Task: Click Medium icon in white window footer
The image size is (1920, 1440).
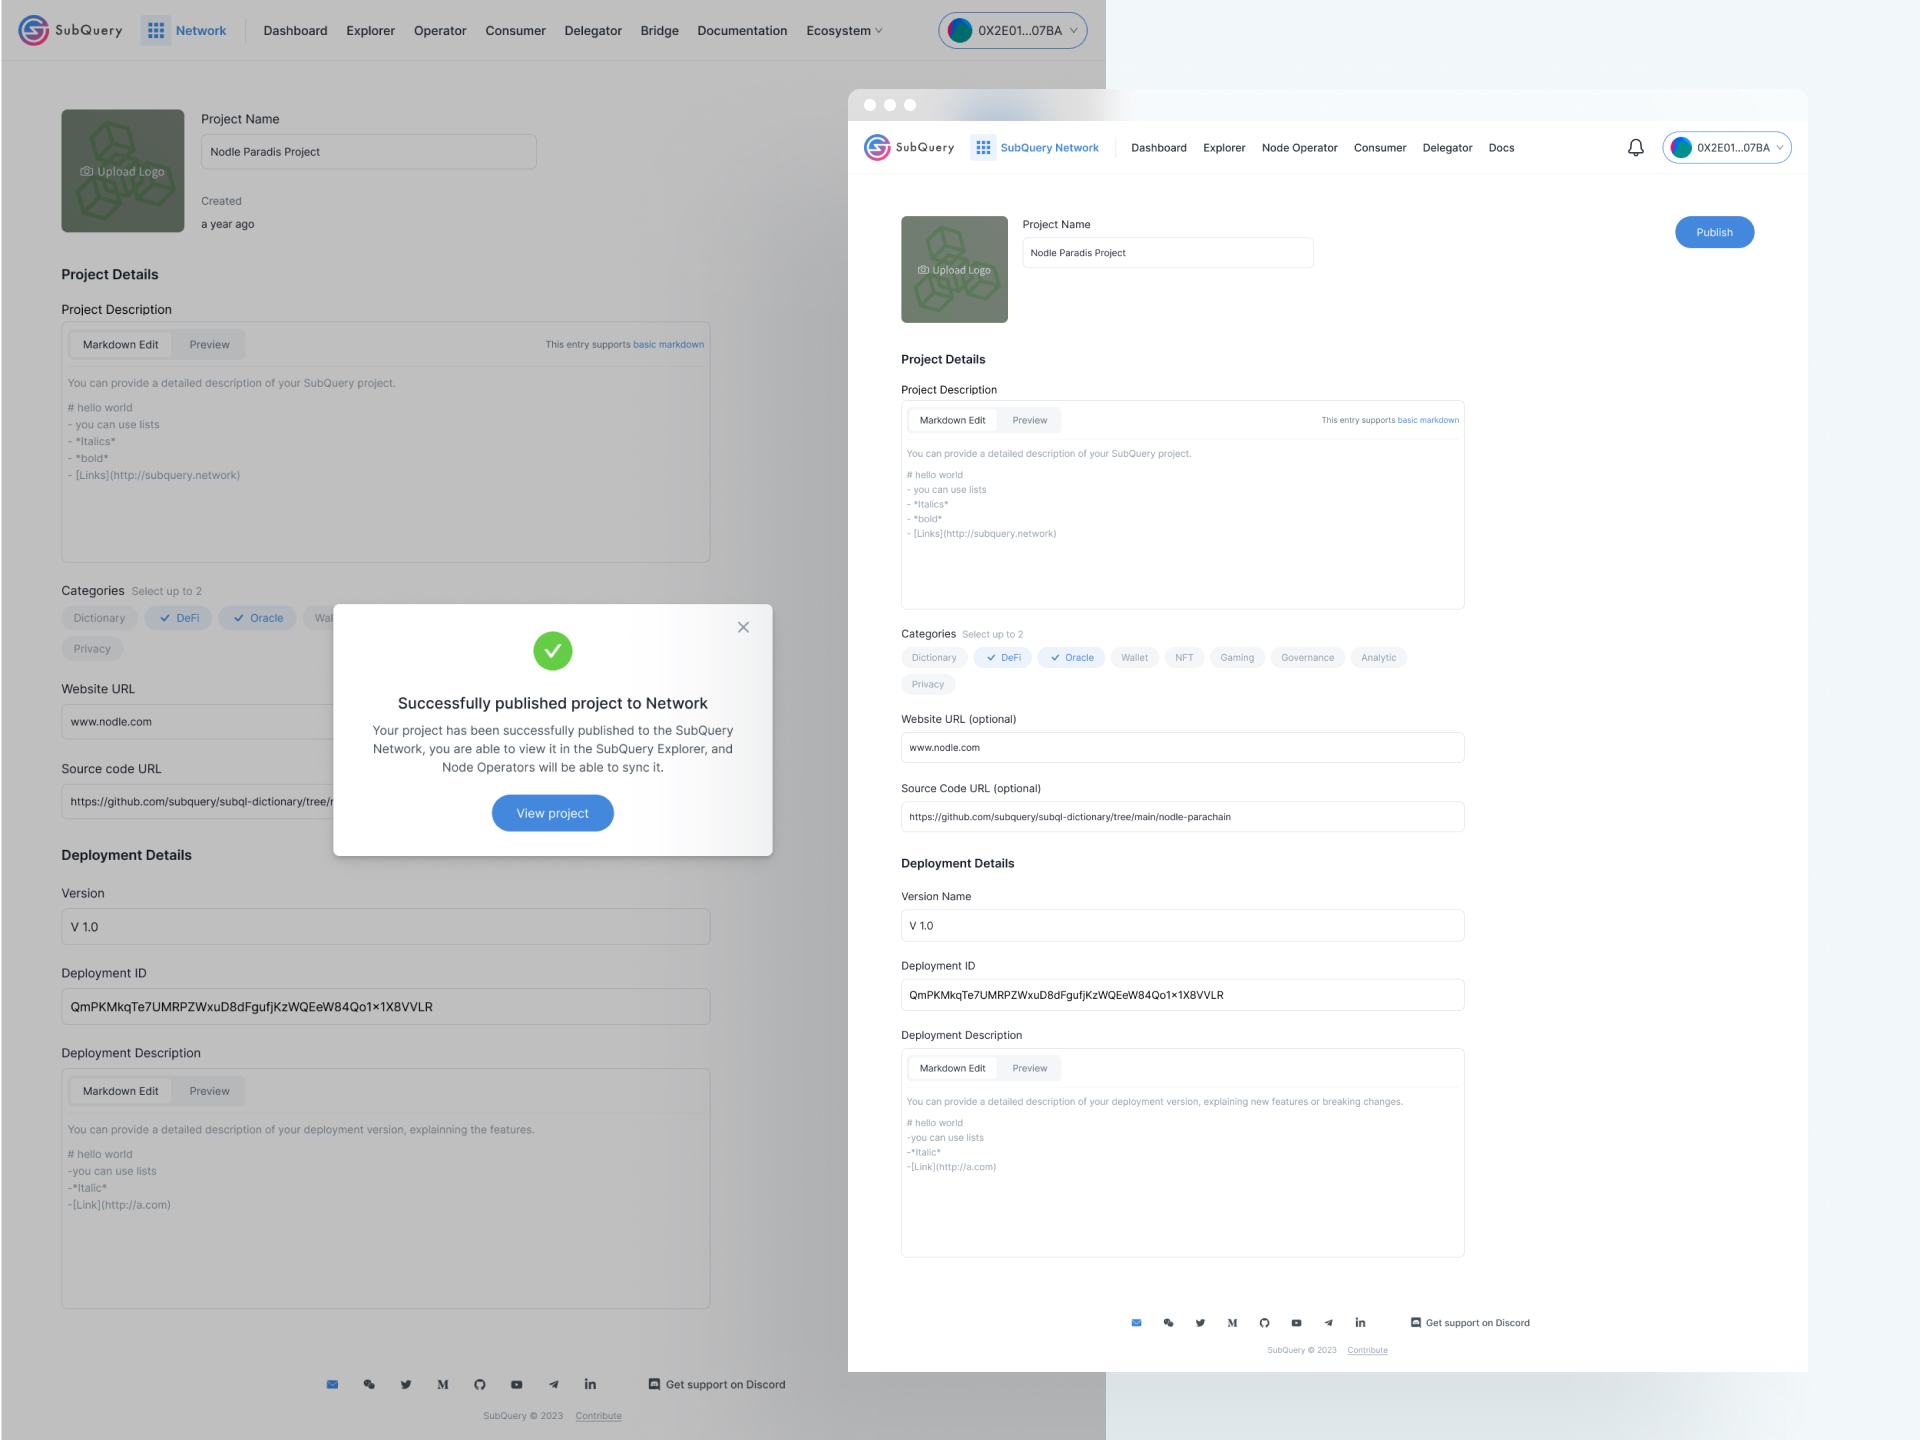Action: coord(1232,1323)
